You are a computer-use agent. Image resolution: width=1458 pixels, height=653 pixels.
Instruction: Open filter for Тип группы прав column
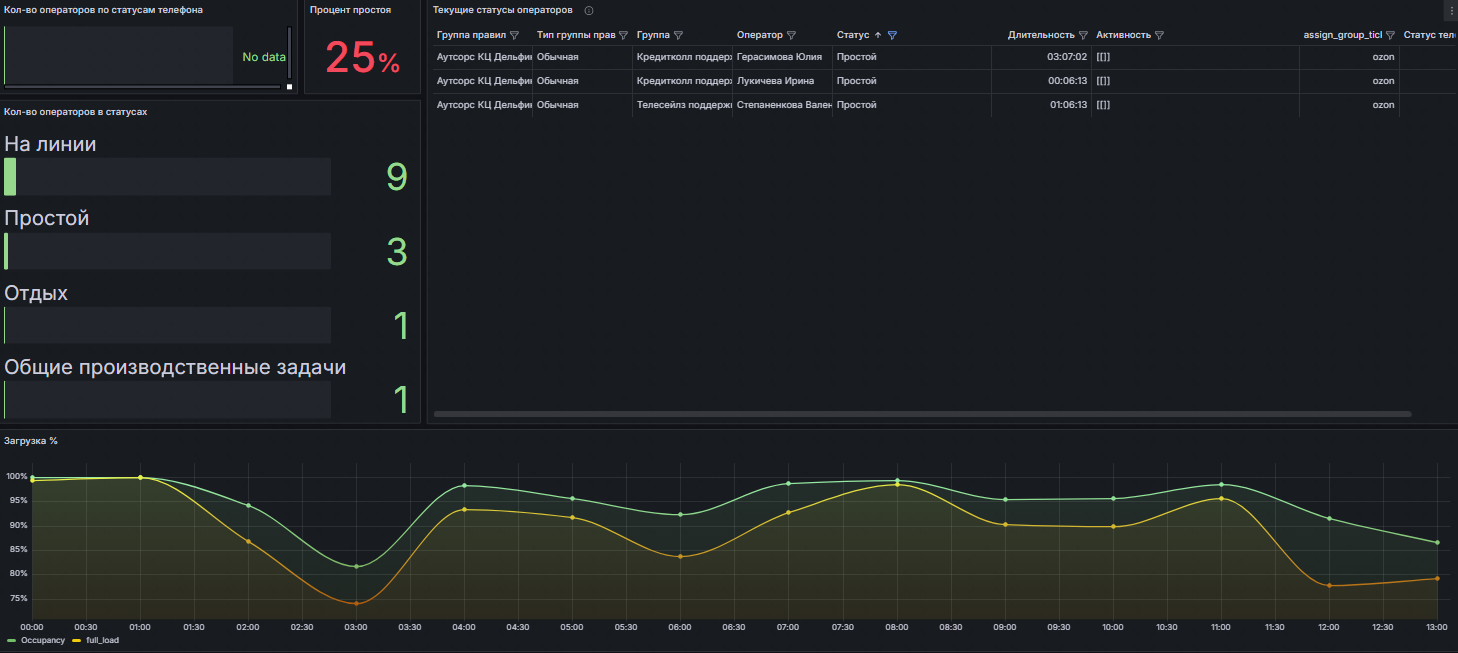point(624,35)
